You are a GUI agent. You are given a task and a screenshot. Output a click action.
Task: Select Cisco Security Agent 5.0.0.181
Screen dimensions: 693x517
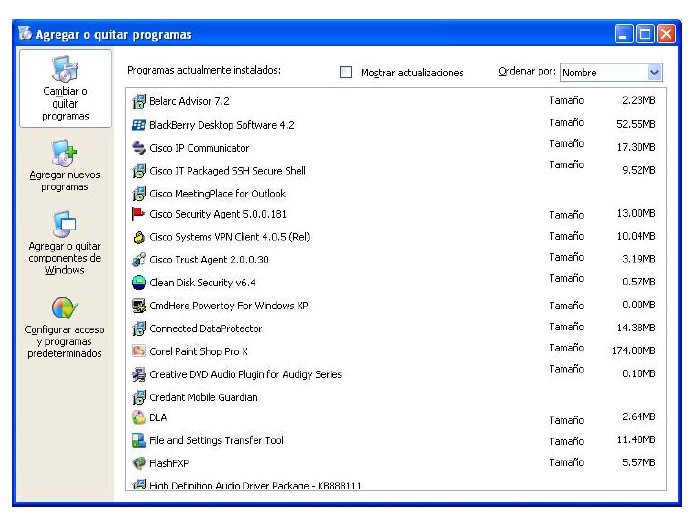point(218,214)
